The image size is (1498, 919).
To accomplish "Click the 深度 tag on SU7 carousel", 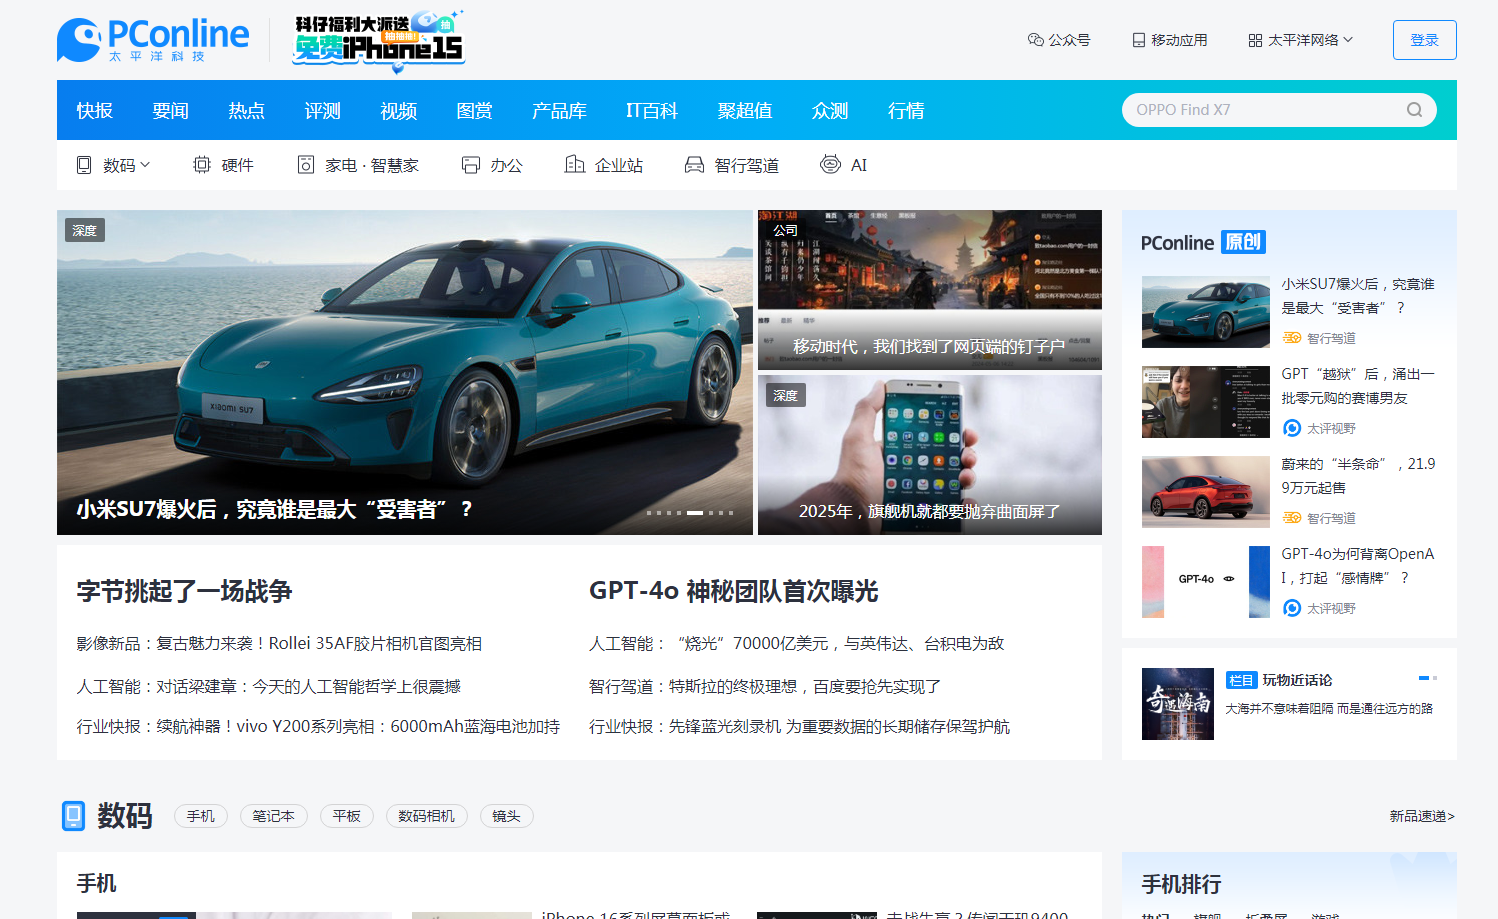I will click(85, 230).
